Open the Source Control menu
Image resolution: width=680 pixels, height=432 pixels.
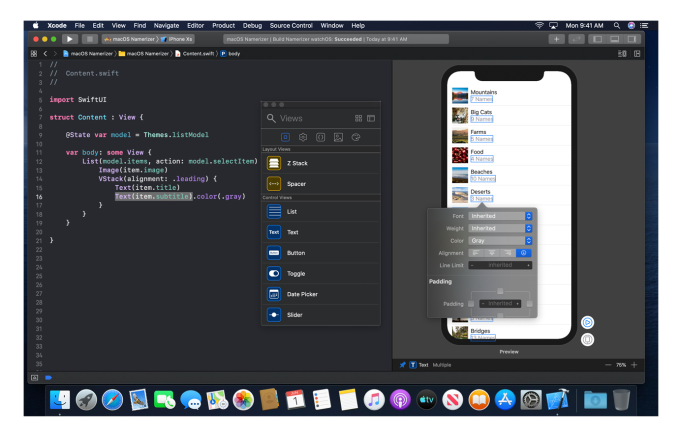pyautogui.click(x=291, y=24)
